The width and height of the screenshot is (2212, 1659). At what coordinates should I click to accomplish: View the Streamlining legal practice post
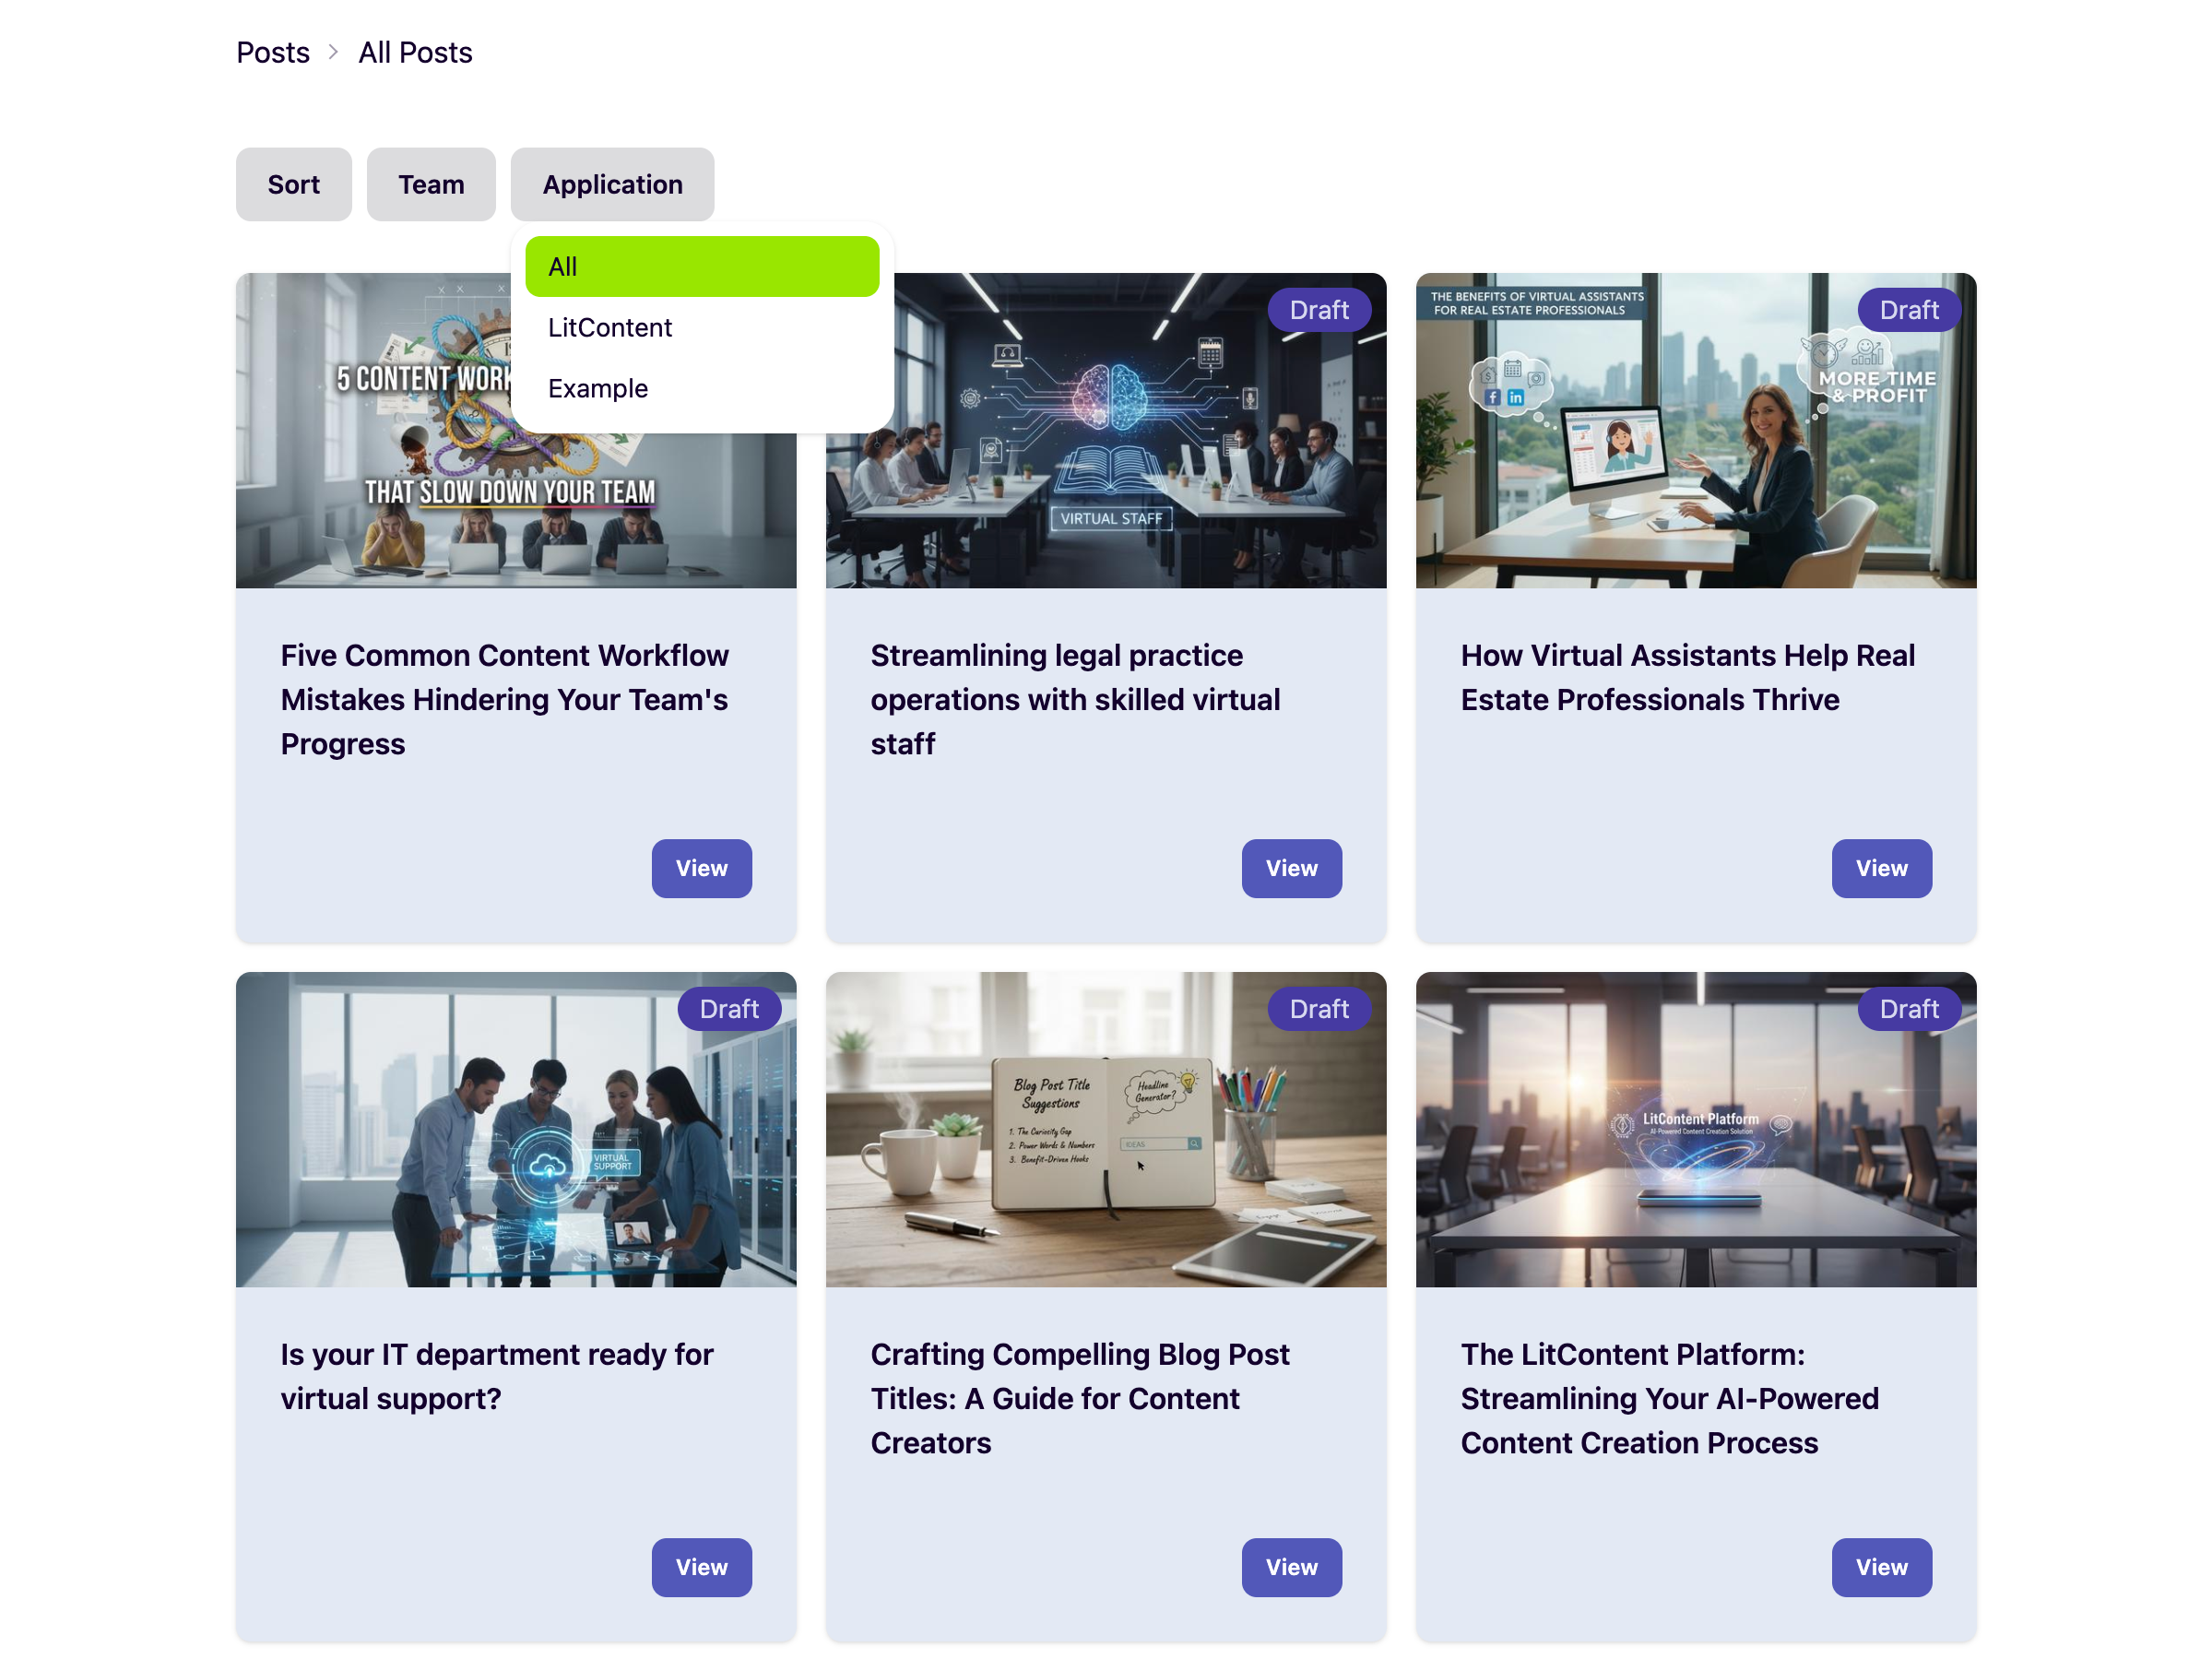(x=1291, y=868)
